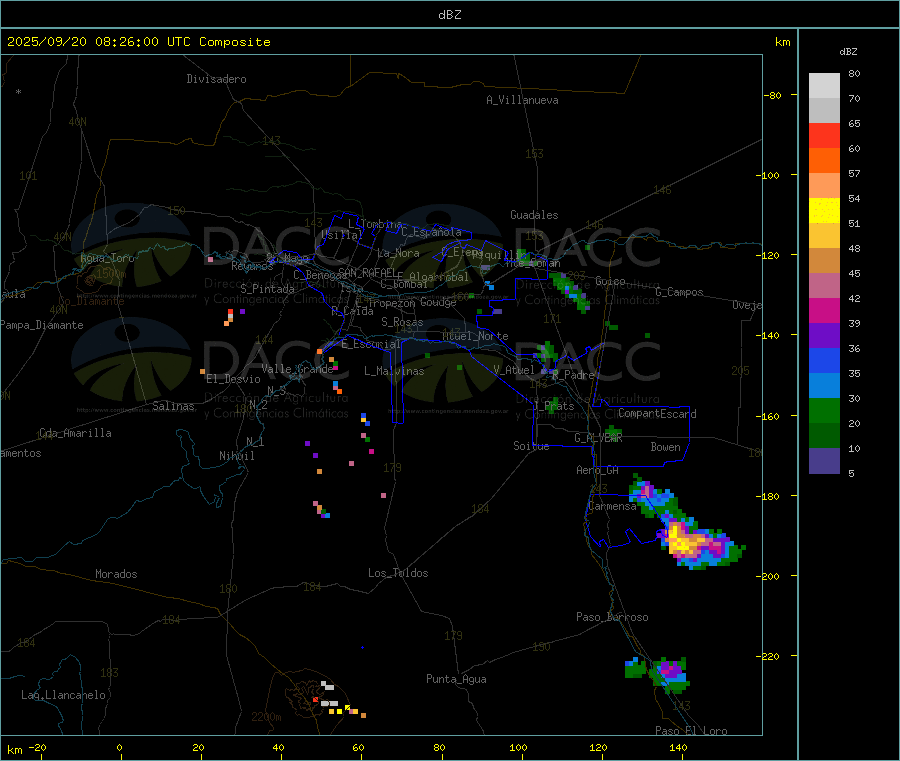900x761 pixels.
Task: Click the 'Paso_El_Loro' map label
Action: [x=692, y=731]
